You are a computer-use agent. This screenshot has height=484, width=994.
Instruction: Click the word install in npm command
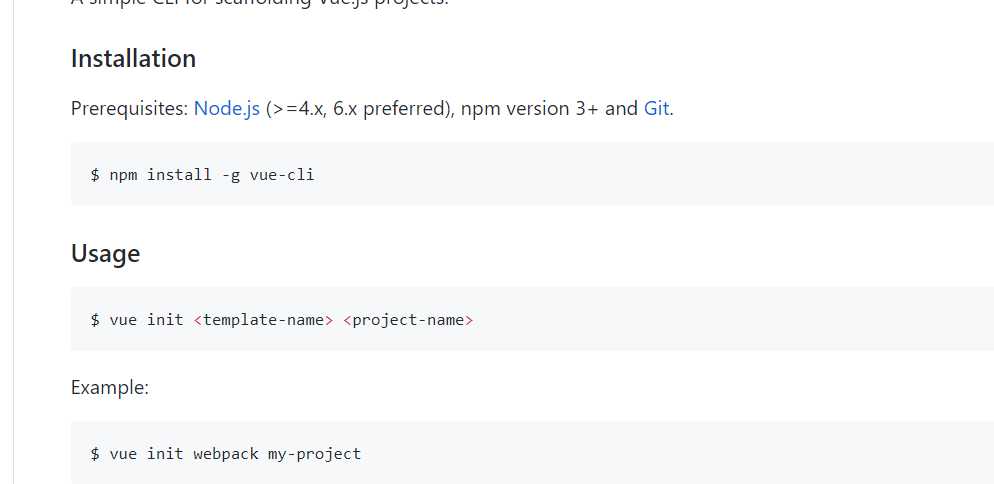(x=179, y=174)
